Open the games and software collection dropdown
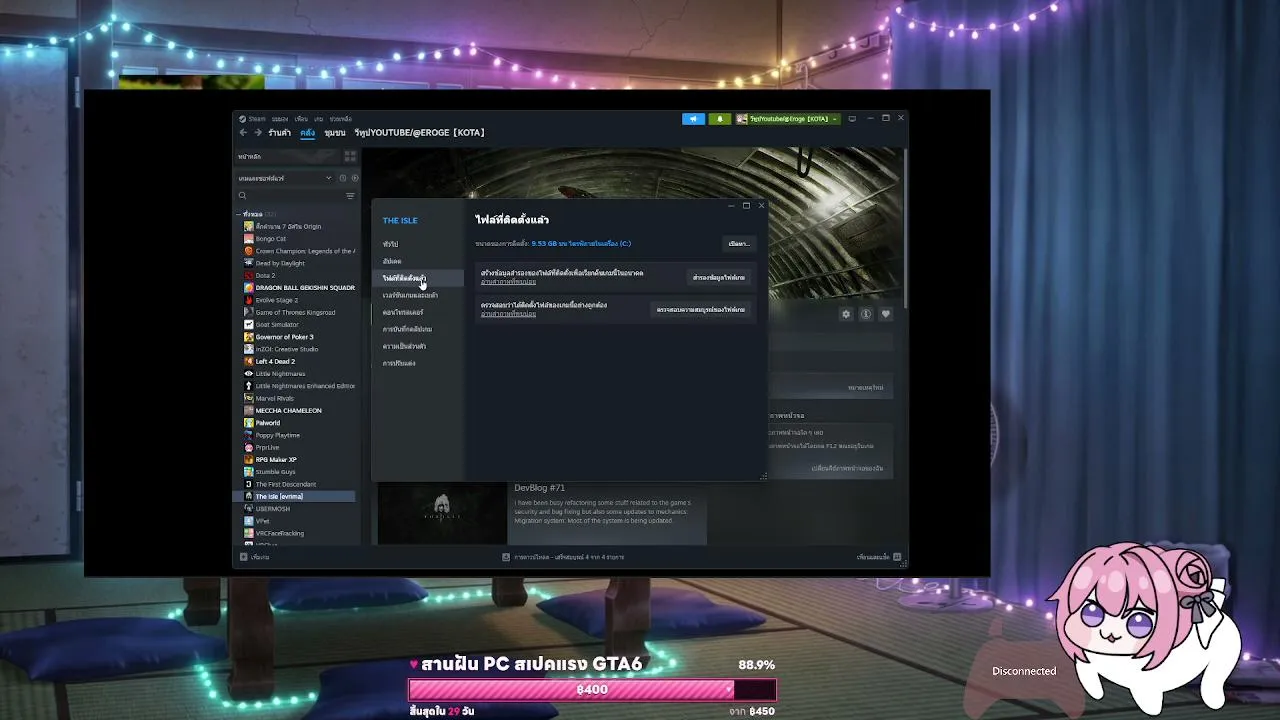Viewport: 1280px width, 720px height. 285,178
